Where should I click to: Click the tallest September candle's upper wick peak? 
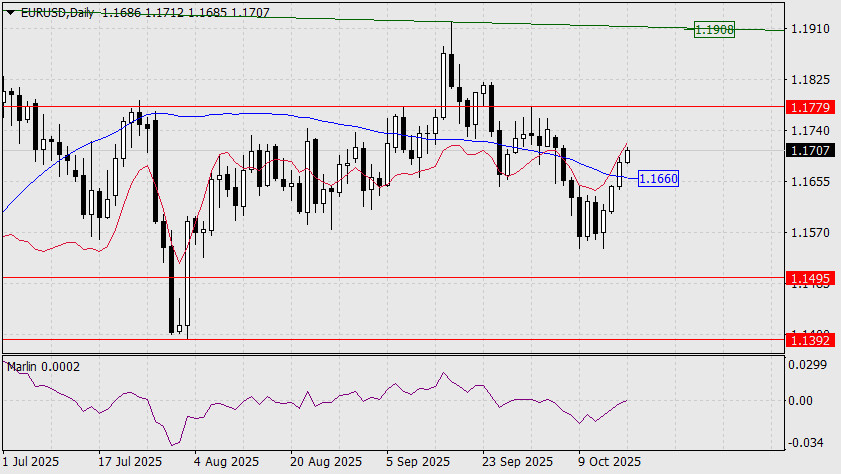tap(452, 23)
